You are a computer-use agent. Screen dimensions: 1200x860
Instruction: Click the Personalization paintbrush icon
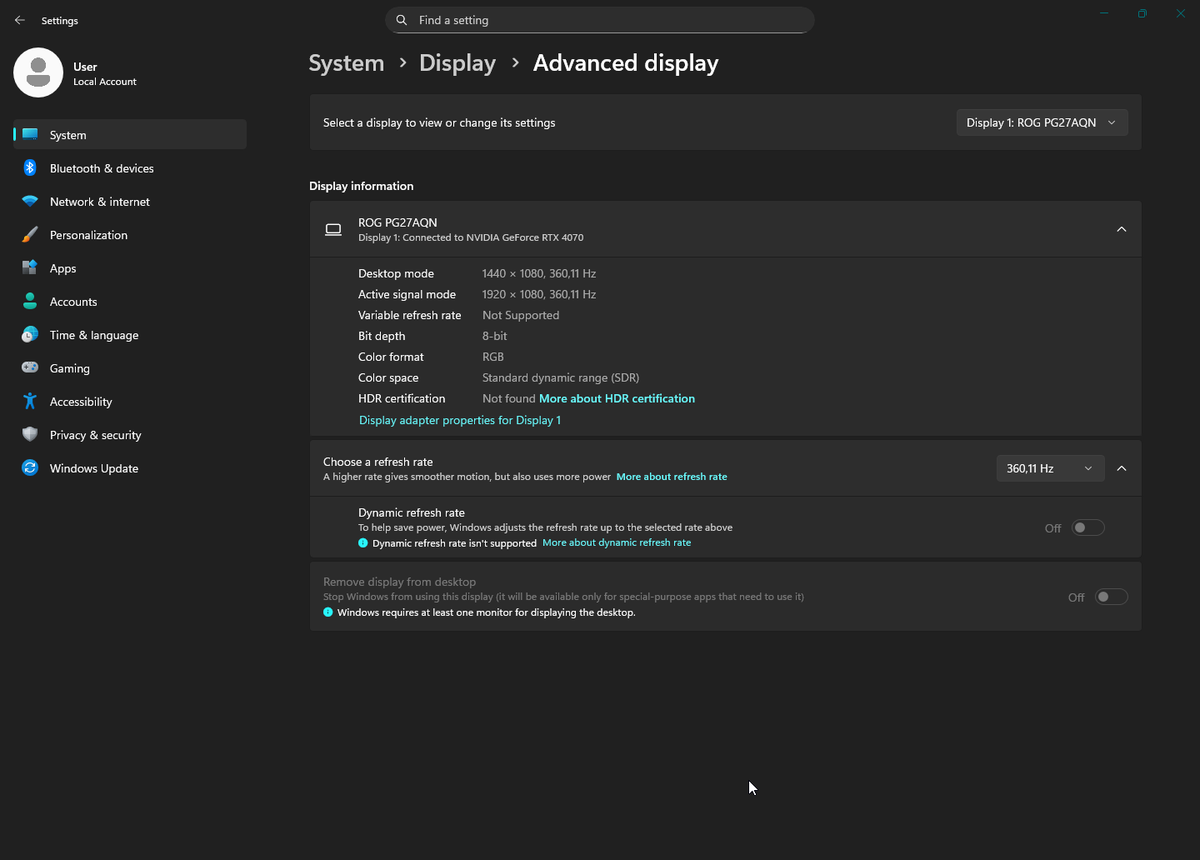[x=30, y=235]
